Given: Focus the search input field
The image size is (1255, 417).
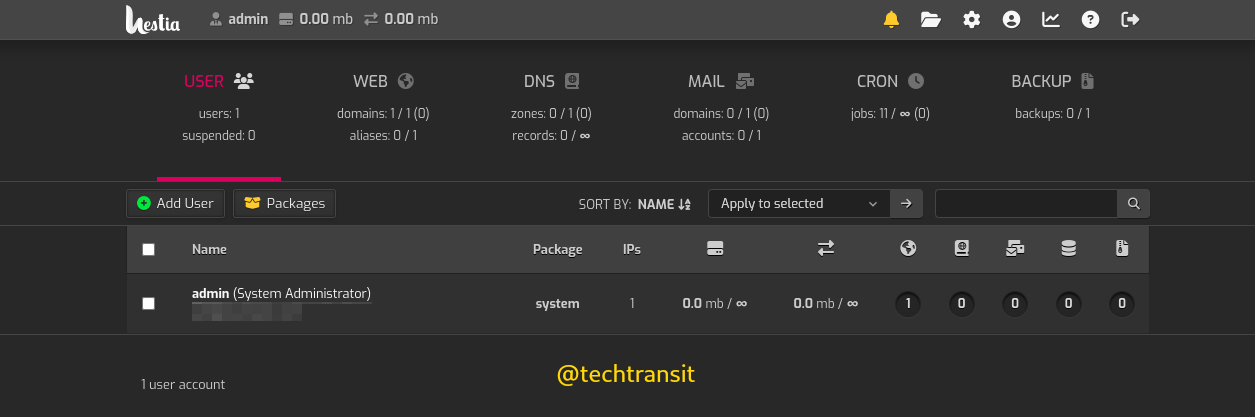Looking at the screenshot, I should point(1025,203).
